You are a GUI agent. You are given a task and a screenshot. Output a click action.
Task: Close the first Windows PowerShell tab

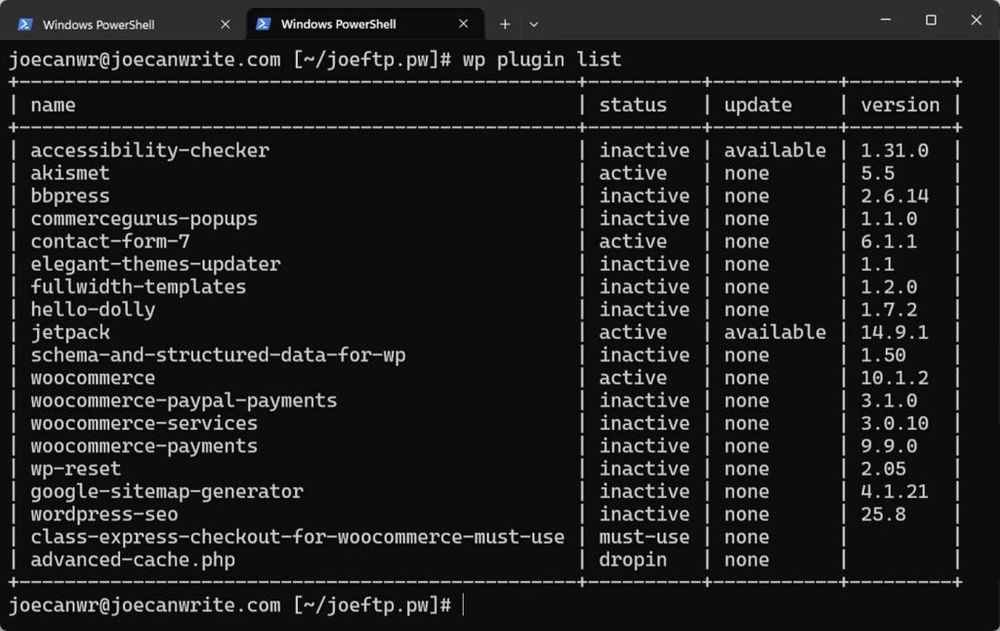(225, 22)
